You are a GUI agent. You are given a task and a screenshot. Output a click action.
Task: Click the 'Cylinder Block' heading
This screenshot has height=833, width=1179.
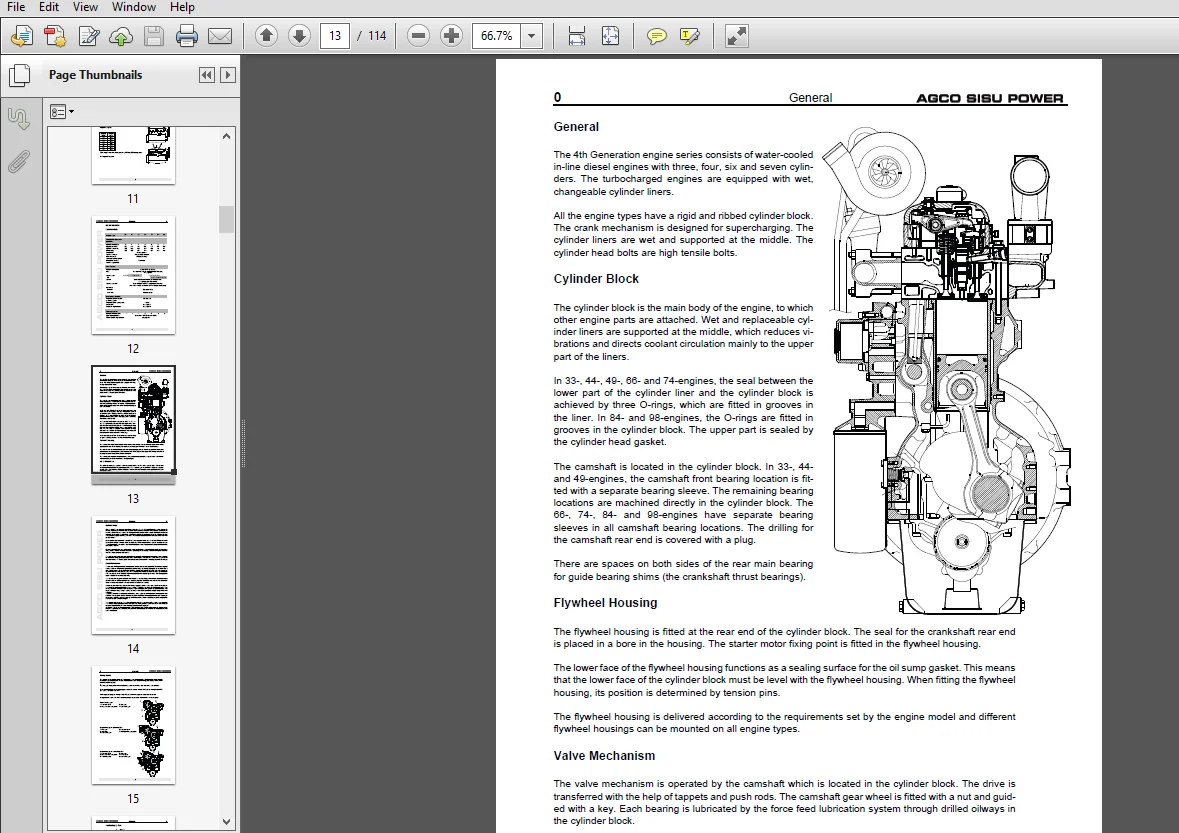pos(596,279)
